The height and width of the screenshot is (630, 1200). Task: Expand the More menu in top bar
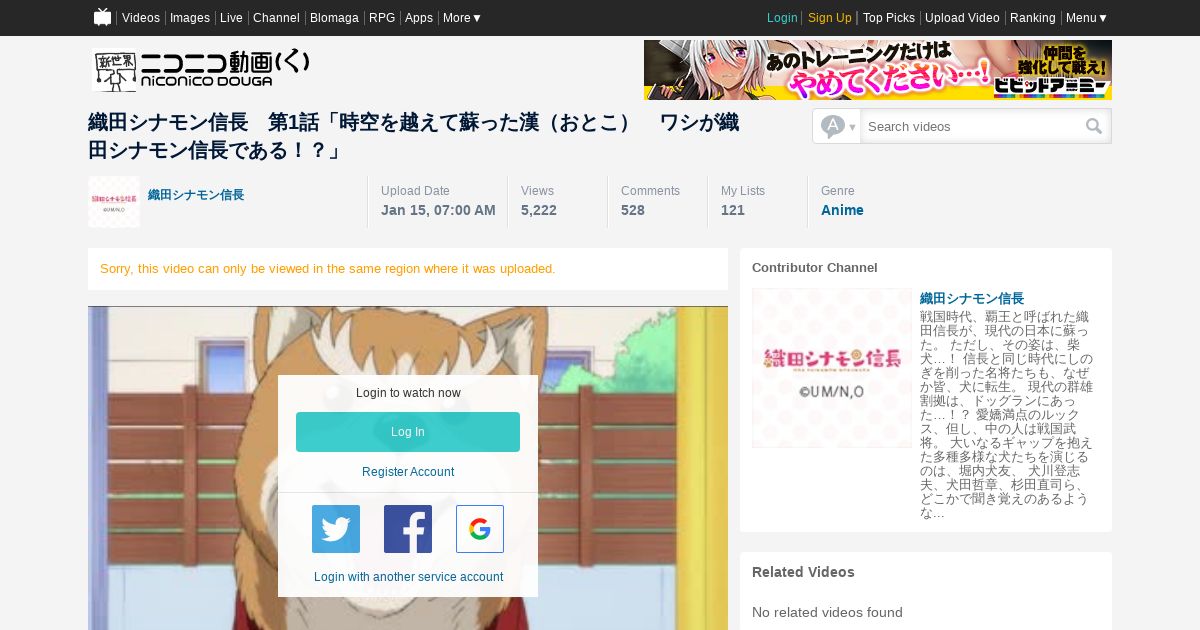pyautogui.click(x=462, y=18)
